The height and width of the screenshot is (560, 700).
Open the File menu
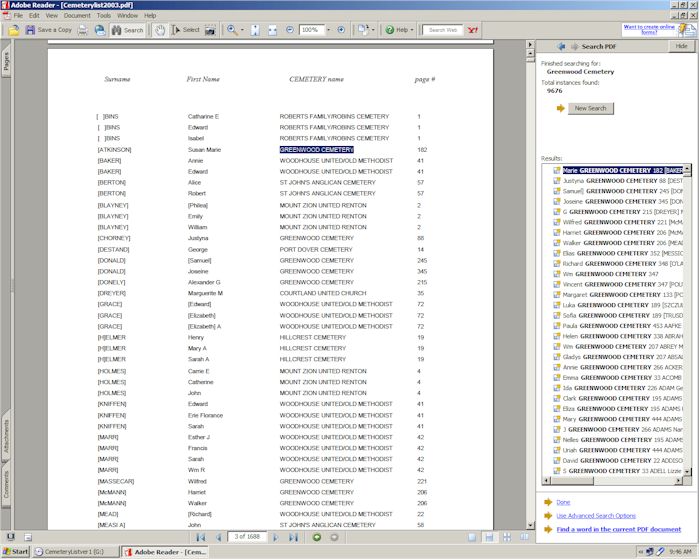coord(18,15)
